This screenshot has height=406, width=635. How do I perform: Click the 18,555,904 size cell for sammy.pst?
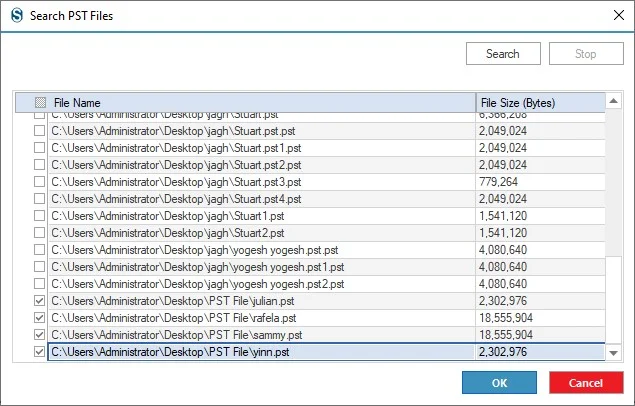point(541,335)
